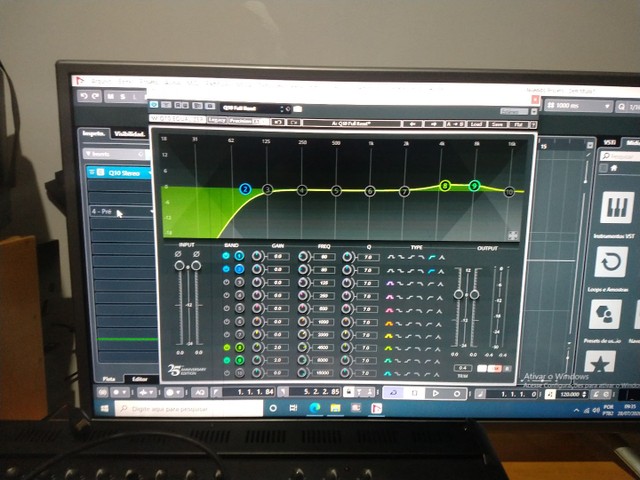
Task: Select Legacy mode button
Action: coord(217,120)
